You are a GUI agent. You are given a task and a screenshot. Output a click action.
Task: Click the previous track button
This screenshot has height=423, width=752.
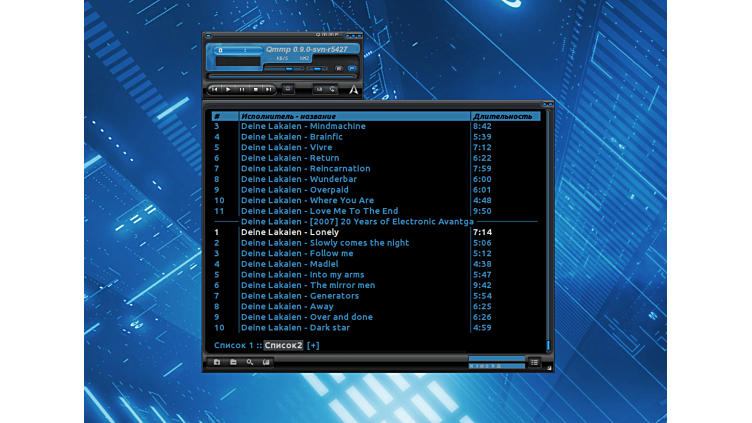click(x=214, y=89)
